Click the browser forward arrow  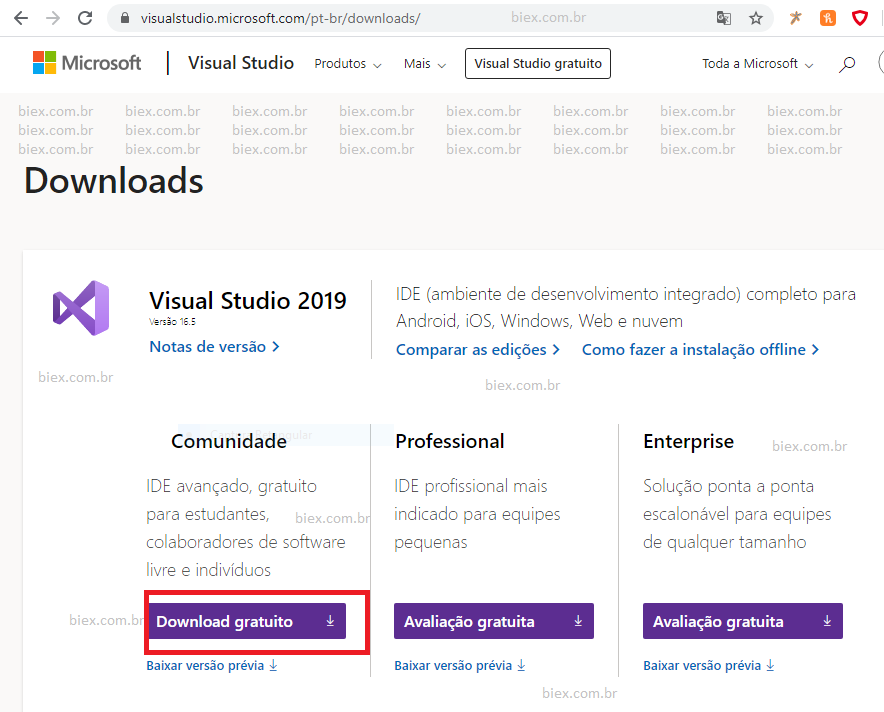[x=53, y=18]
